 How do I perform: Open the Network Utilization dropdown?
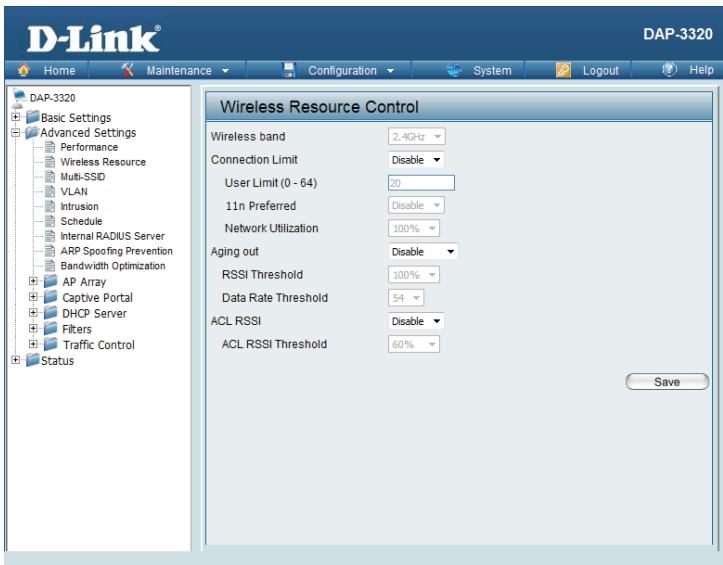[x=414, y=228]
